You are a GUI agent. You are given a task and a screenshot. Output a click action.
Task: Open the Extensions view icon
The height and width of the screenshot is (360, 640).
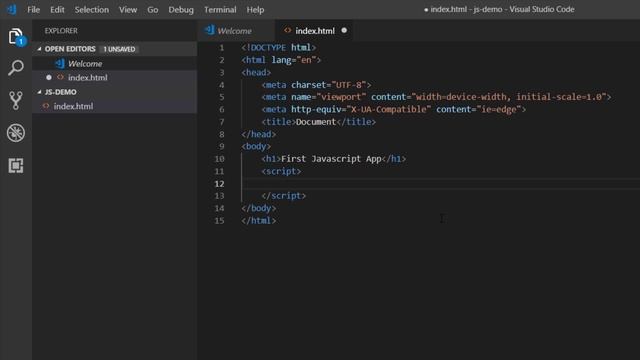pos(16,165)
